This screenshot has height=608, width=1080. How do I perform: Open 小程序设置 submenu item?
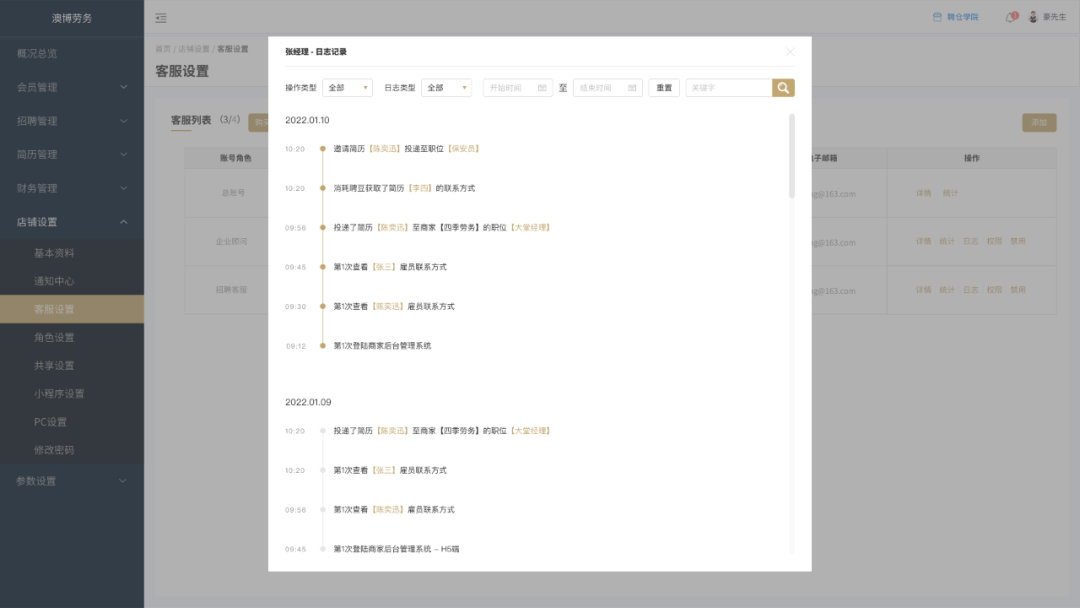72,394
